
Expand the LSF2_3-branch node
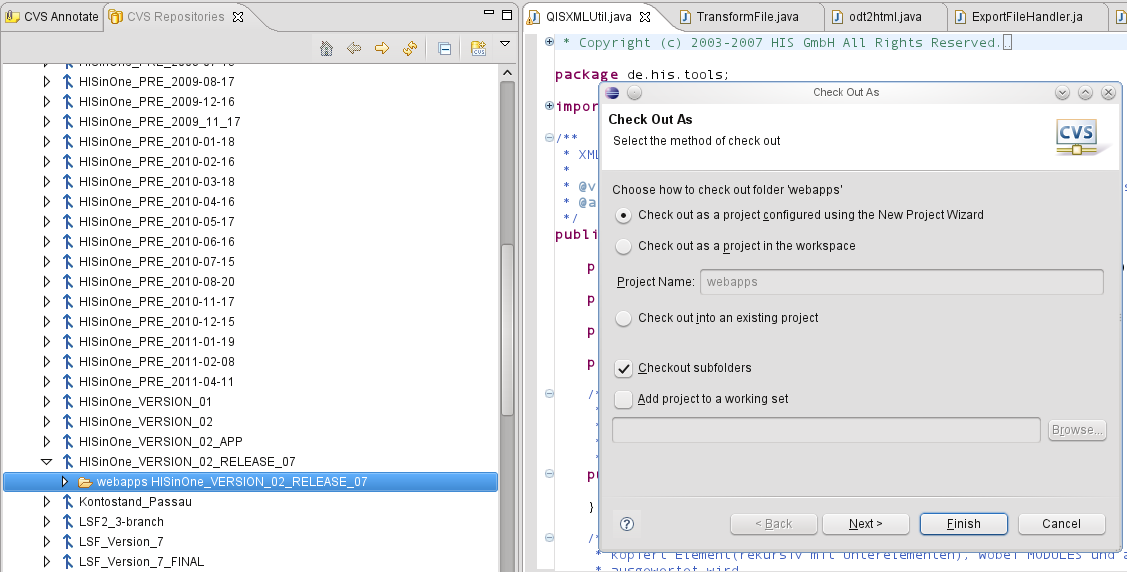[47, 522]
